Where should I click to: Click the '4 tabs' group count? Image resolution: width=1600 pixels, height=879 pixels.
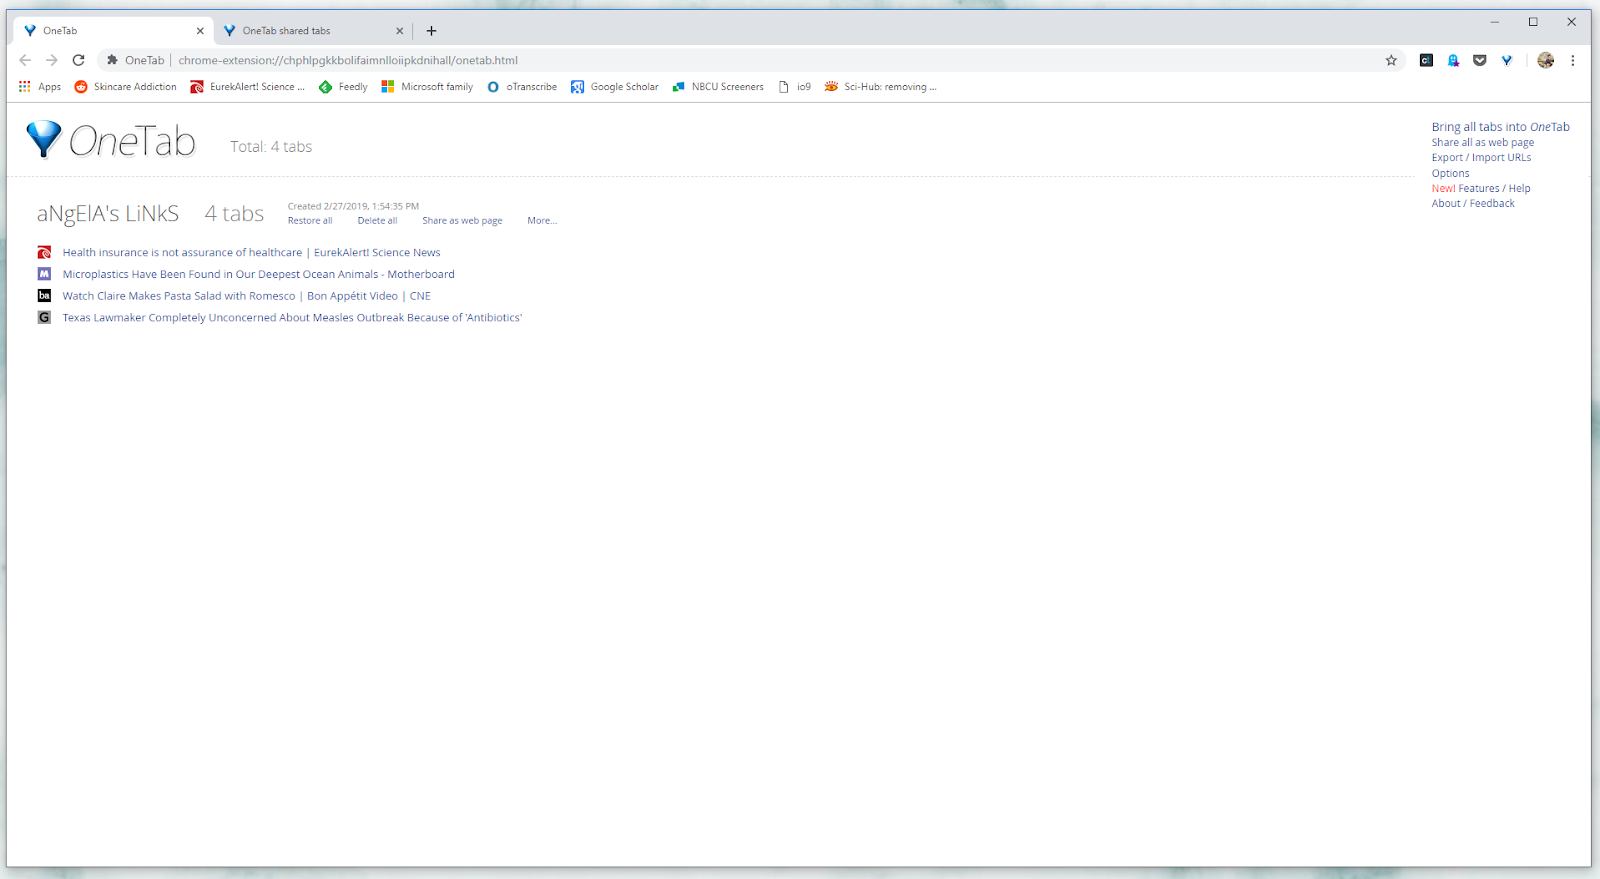pos(234,214)
